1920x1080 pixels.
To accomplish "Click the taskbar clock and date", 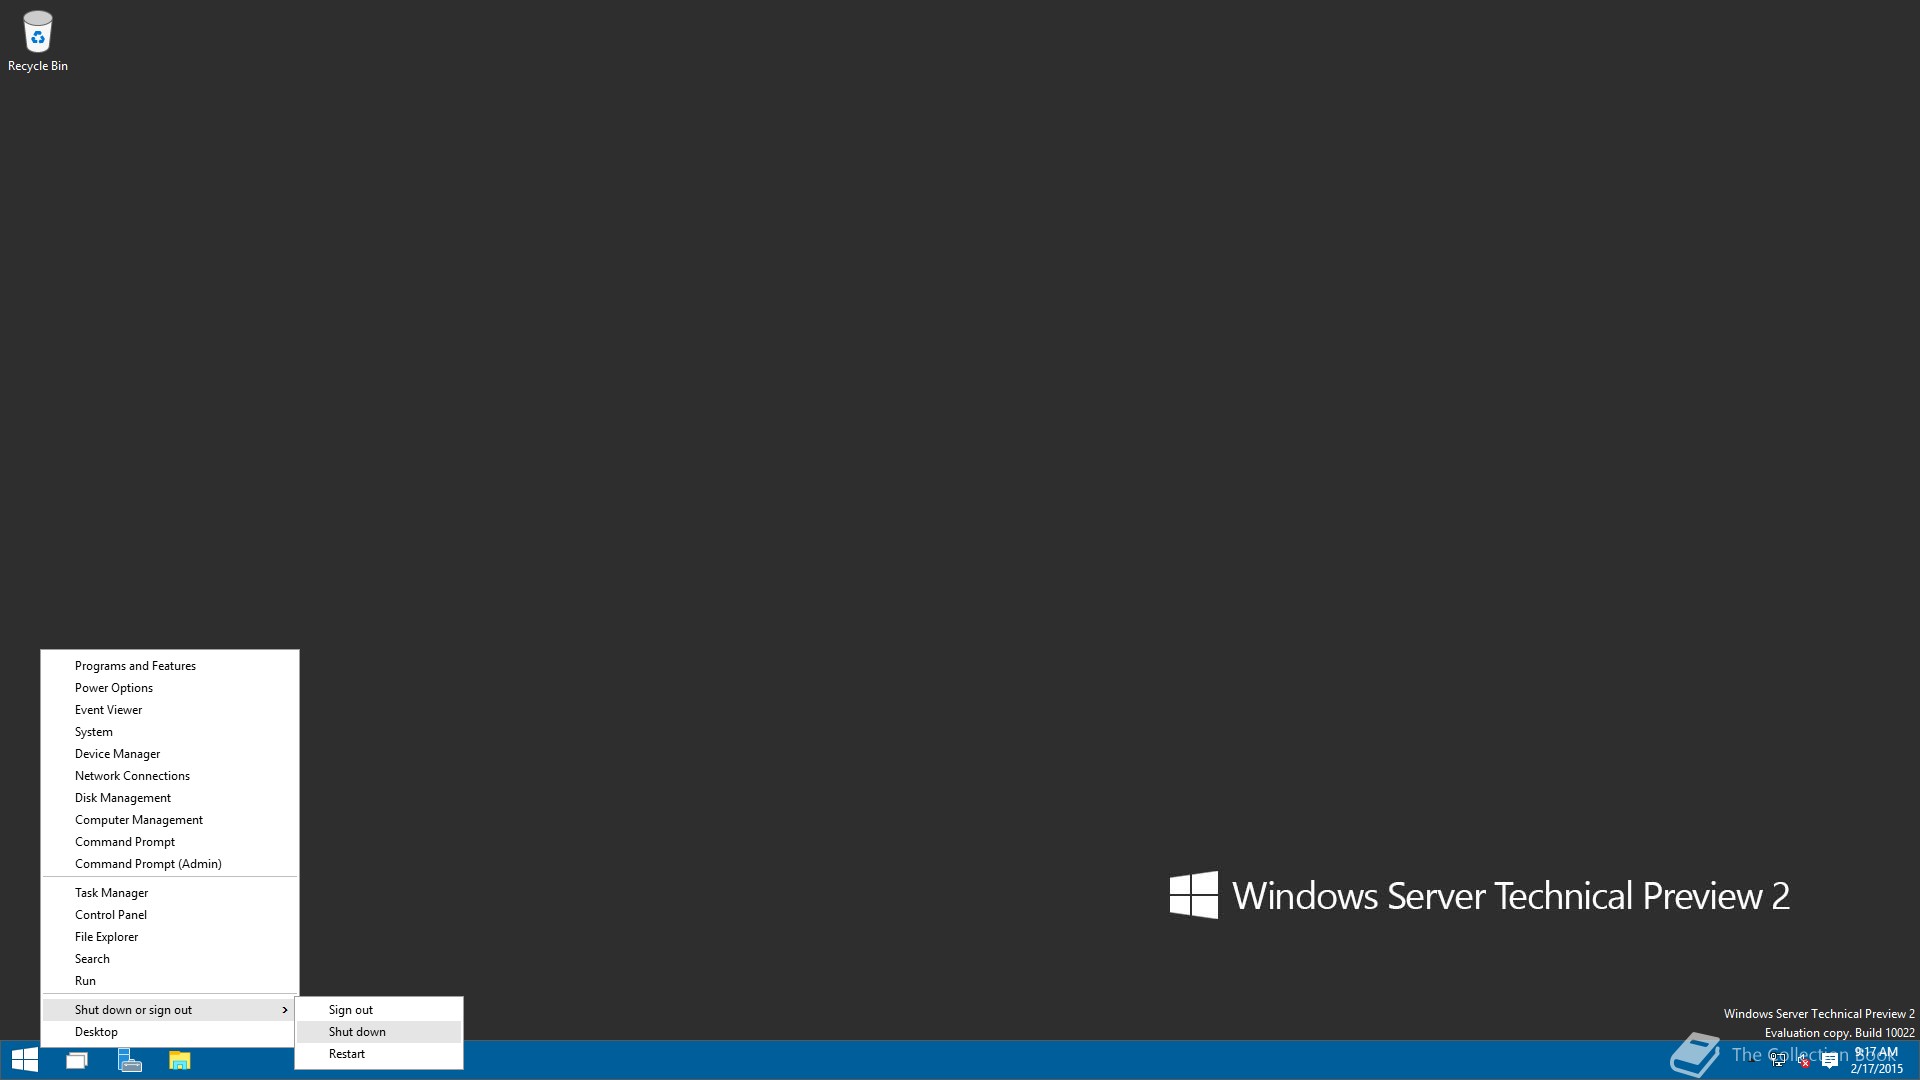I will click(x=1876, y=1060).
